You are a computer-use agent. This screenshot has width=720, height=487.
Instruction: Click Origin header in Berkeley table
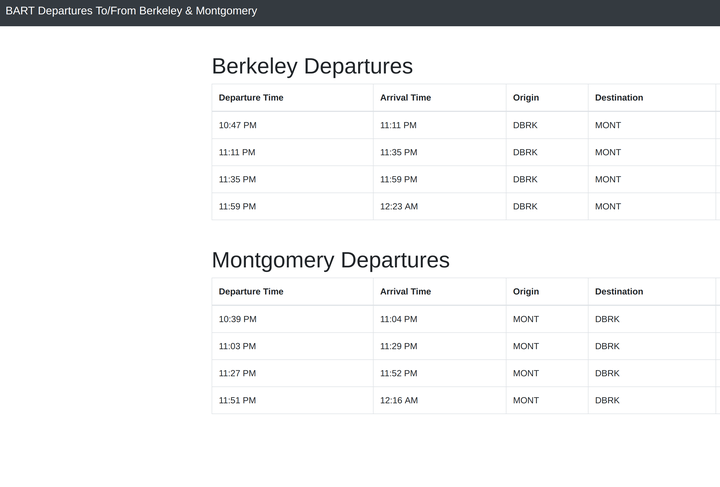[x=526, y=98]
